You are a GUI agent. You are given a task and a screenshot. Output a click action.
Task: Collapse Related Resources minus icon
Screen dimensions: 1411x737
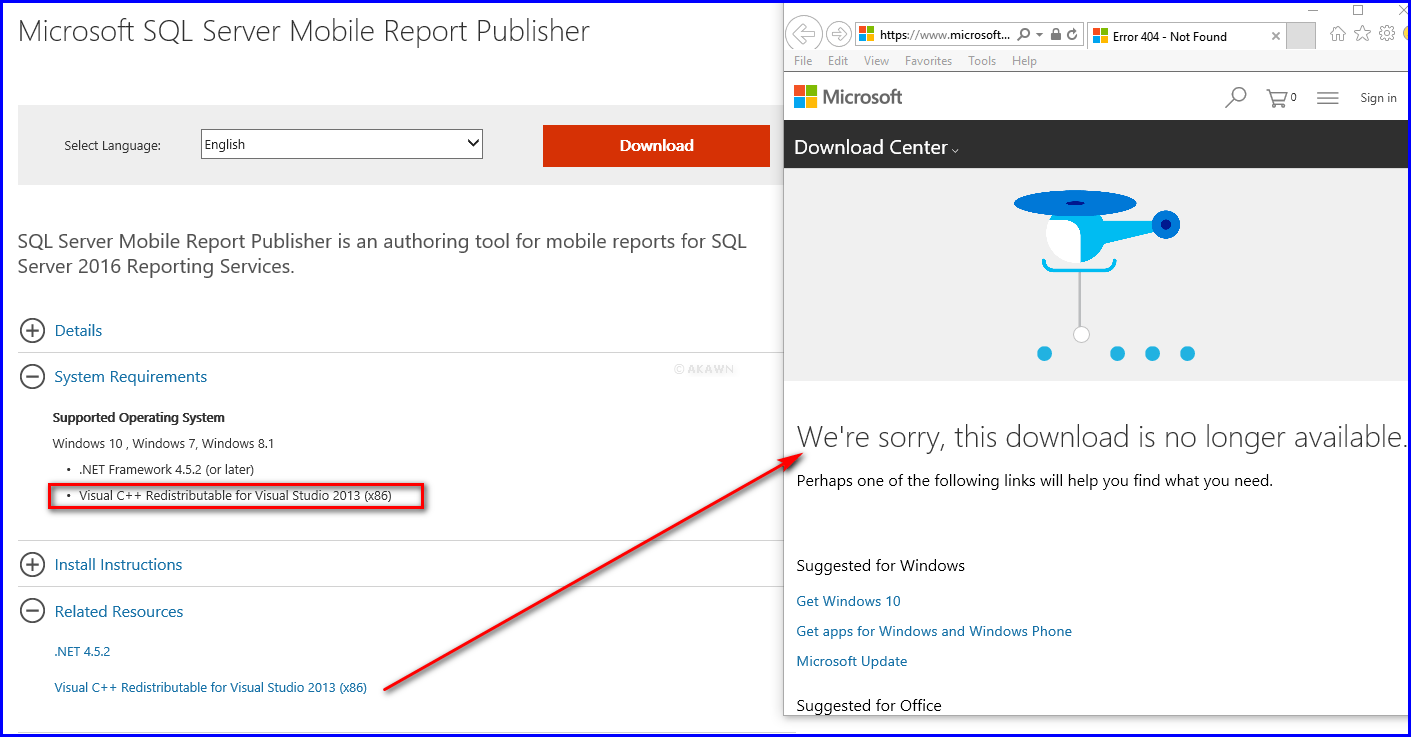point(33,611)
